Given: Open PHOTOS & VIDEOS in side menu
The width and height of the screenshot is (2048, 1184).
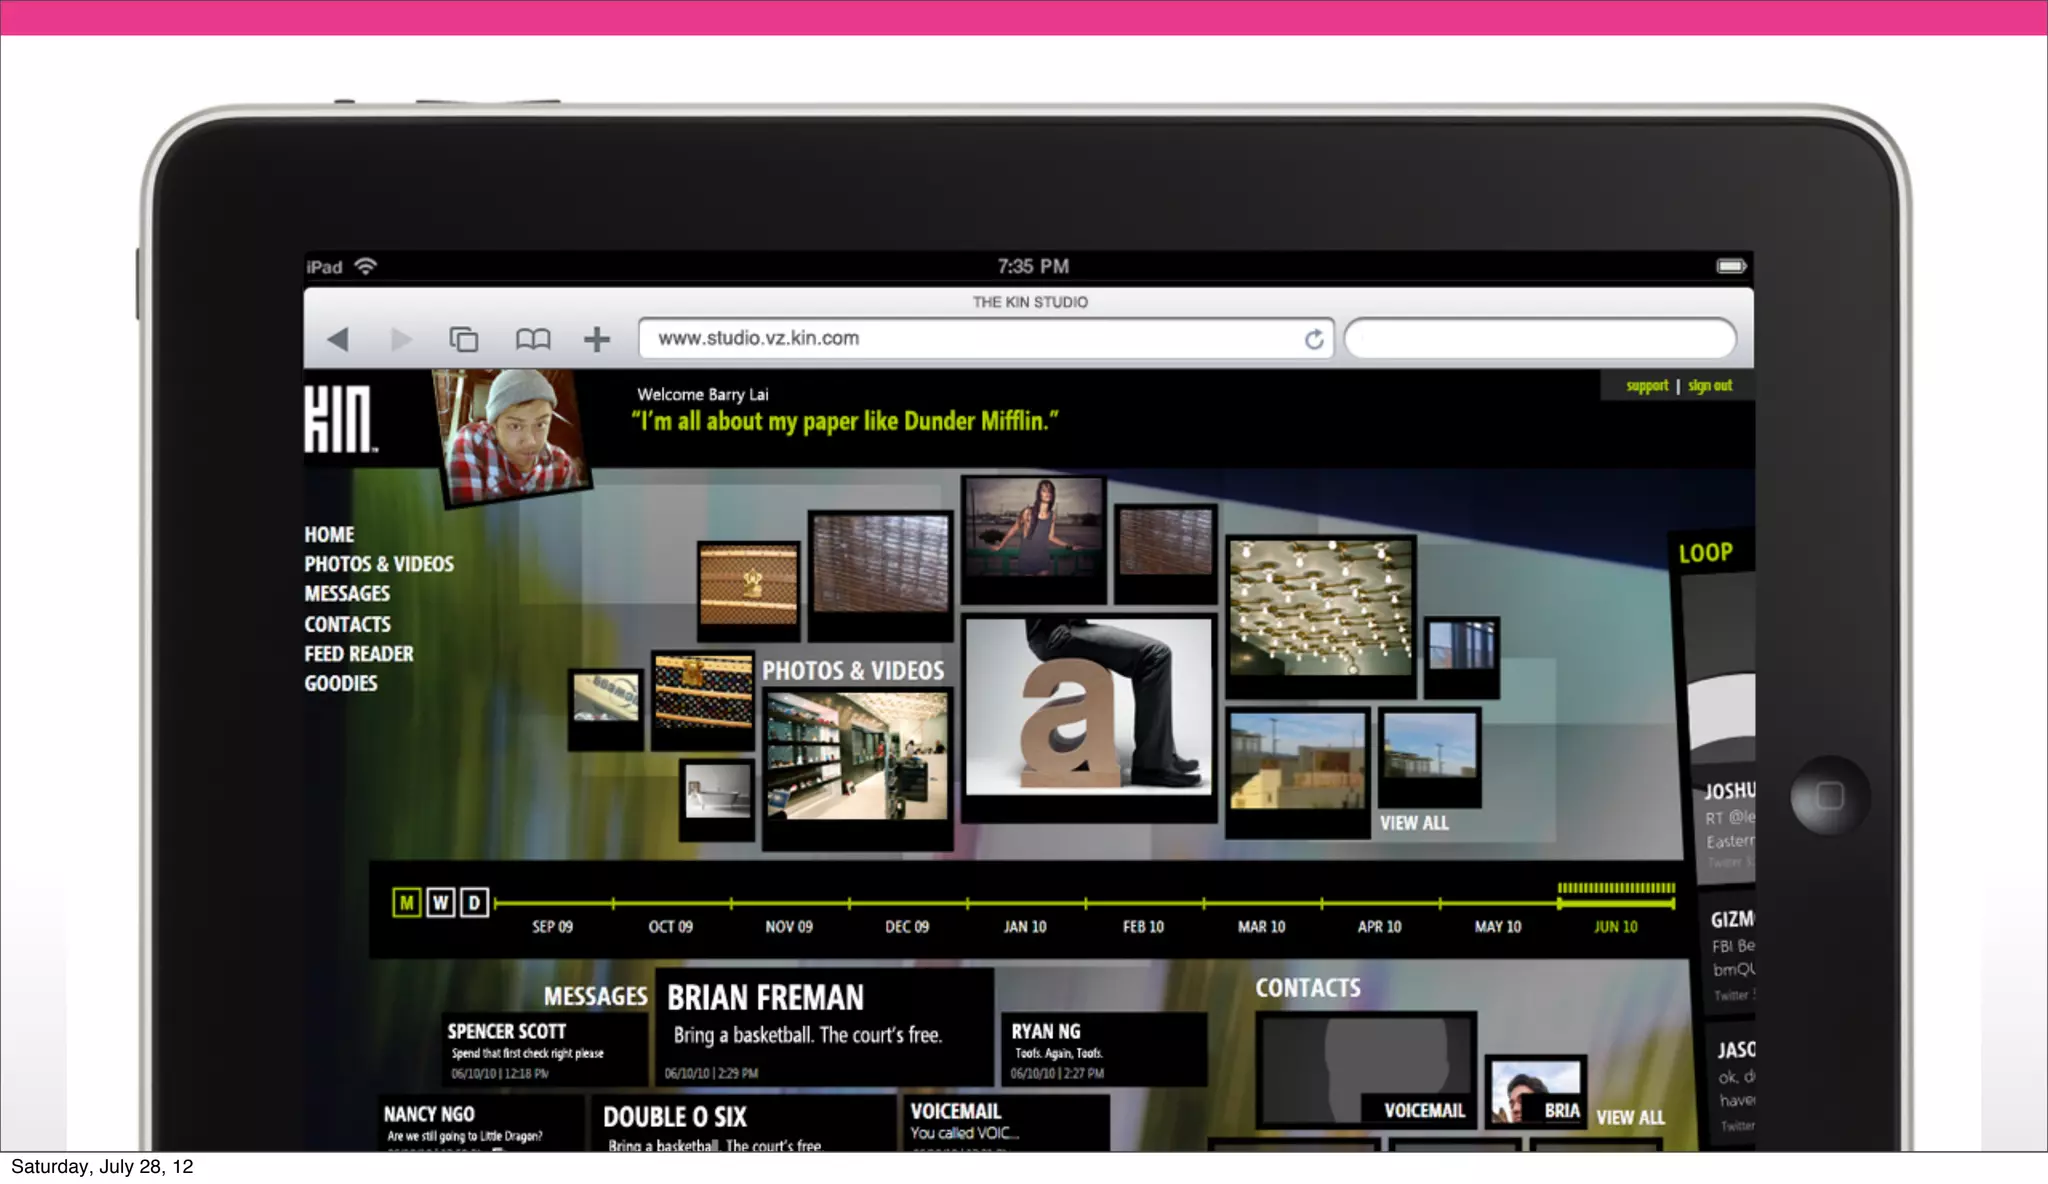Looking at the screenshot, I should click(379, 564).
